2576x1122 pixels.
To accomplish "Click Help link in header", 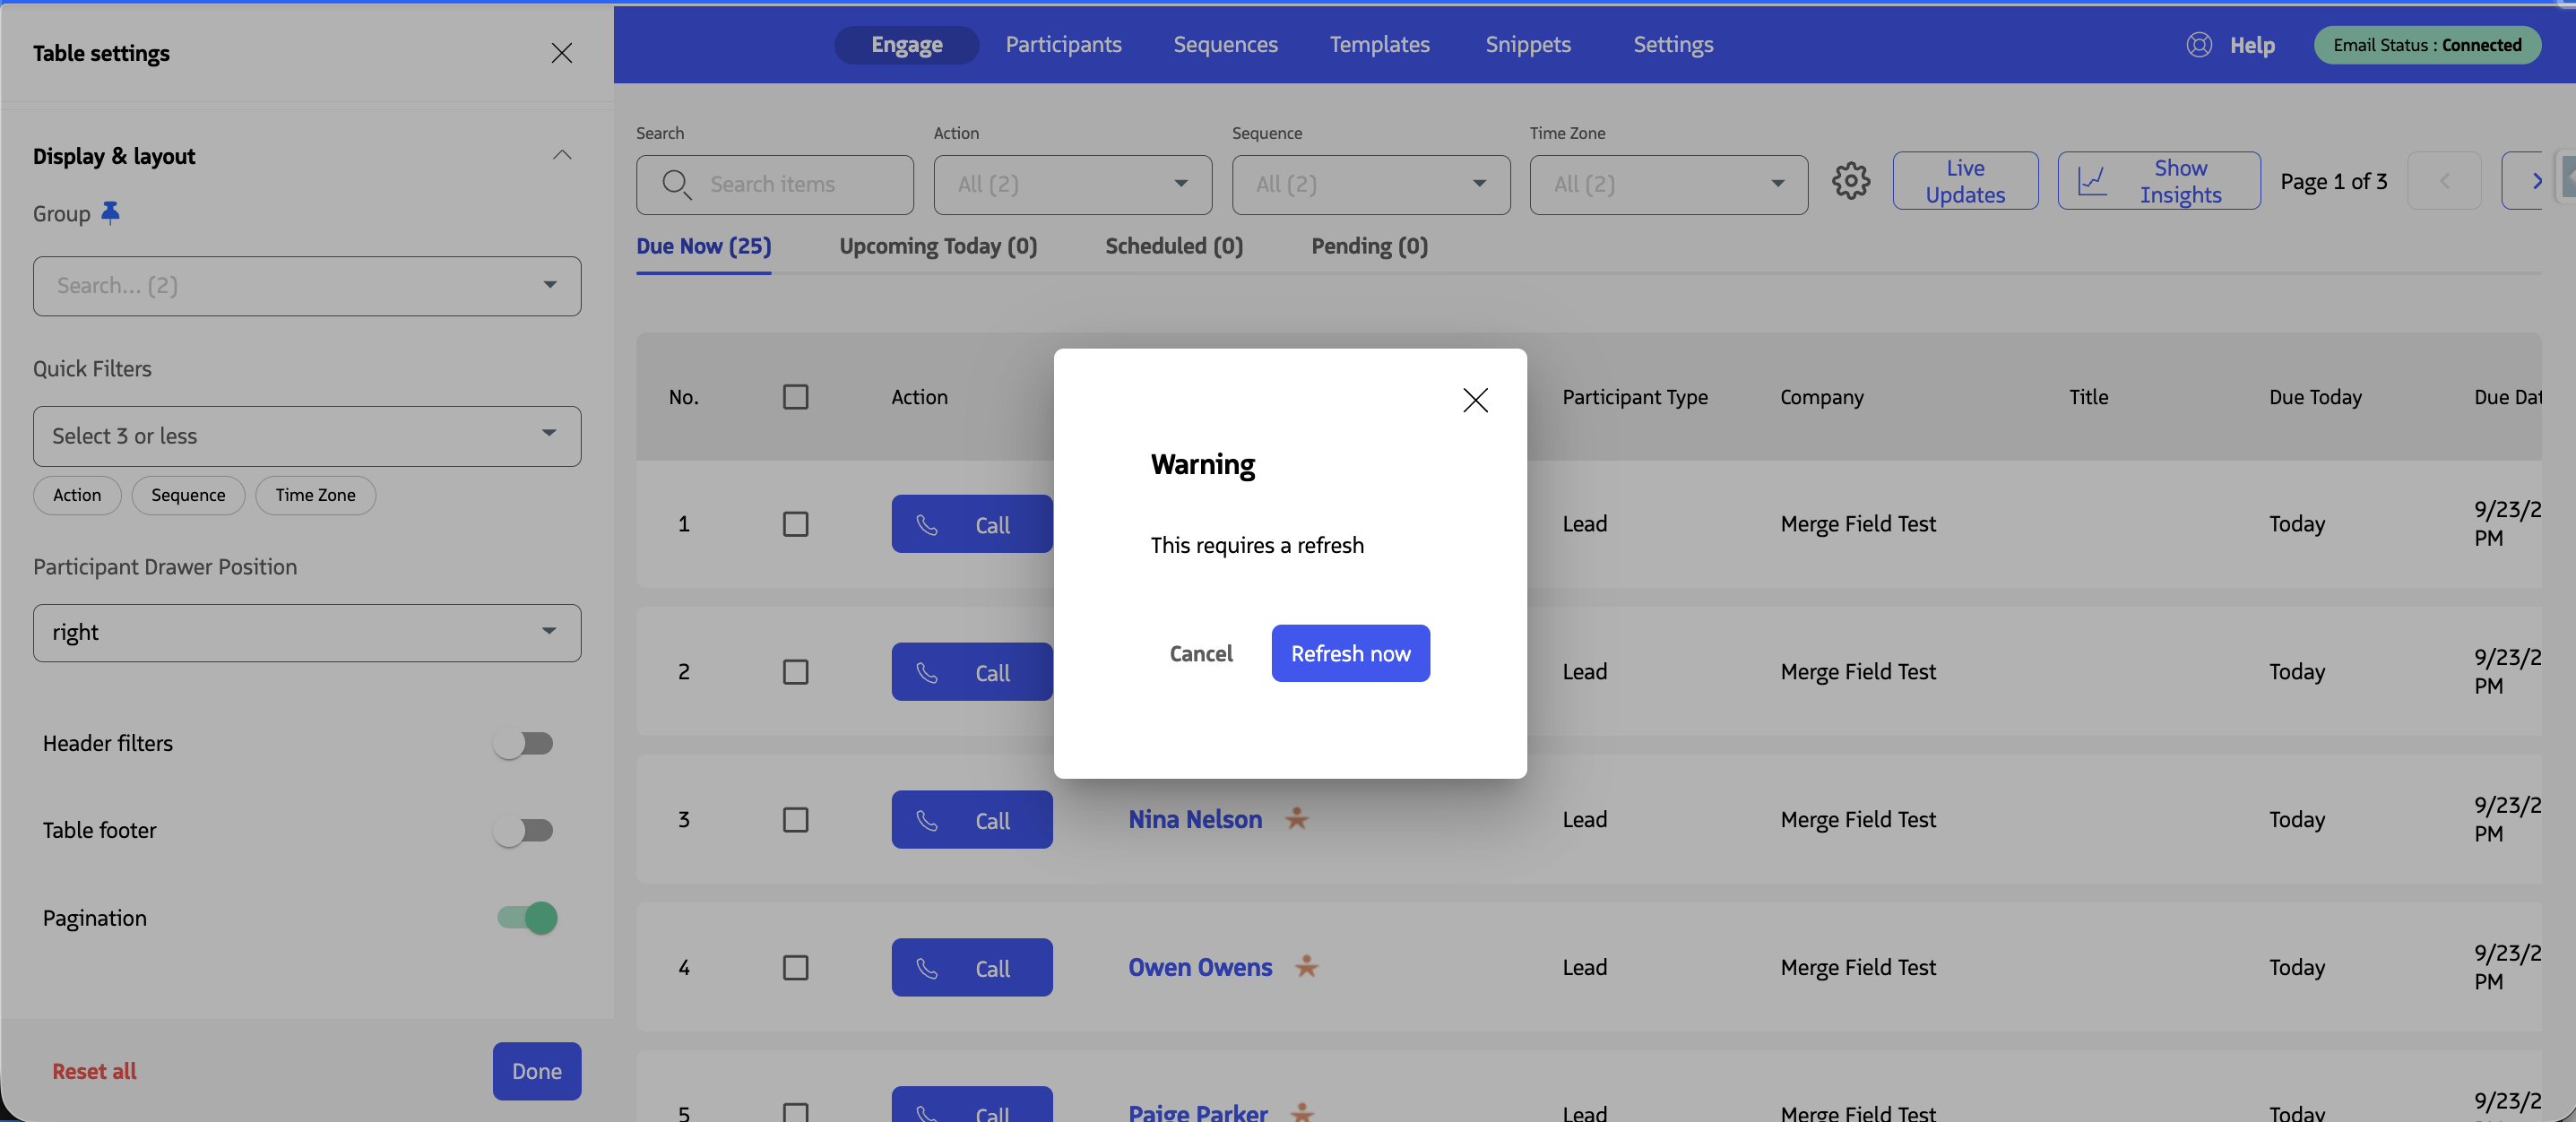I will point(2252,45).
